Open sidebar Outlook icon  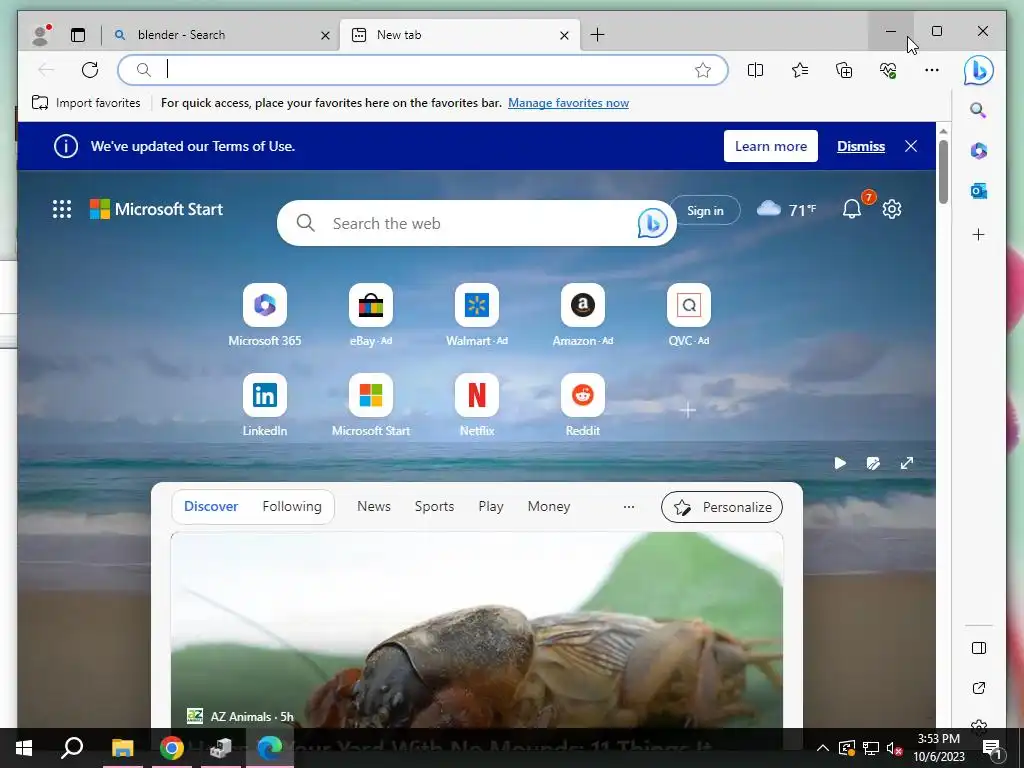(978, 191)
